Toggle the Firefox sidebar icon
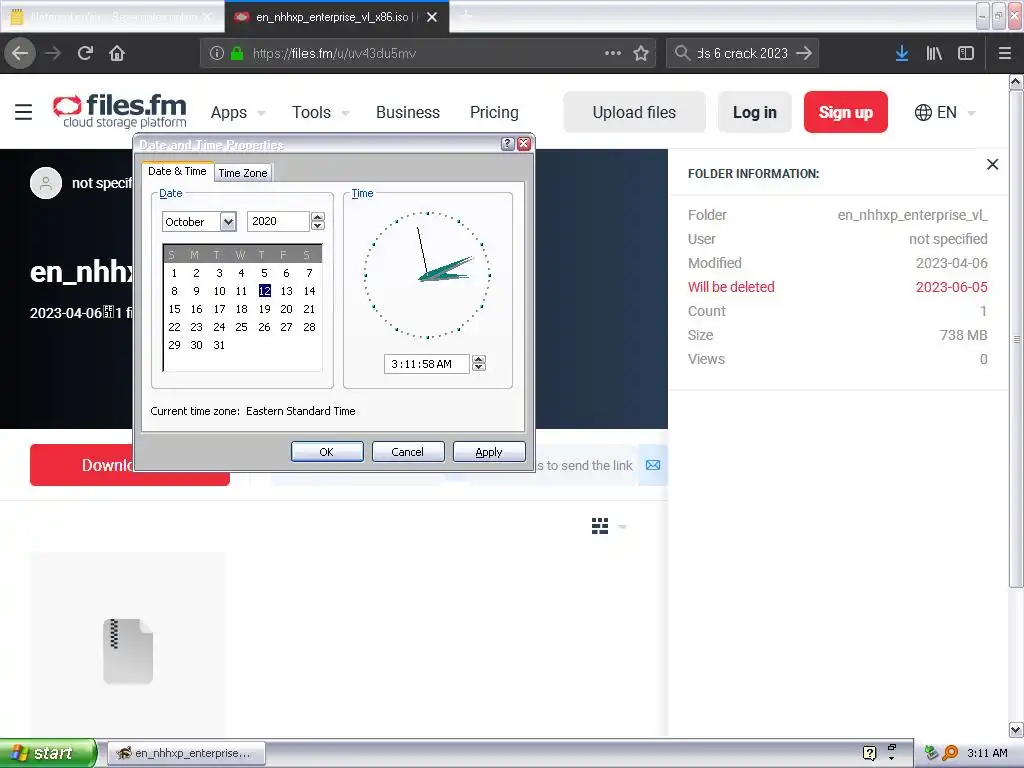 (966, 54)
